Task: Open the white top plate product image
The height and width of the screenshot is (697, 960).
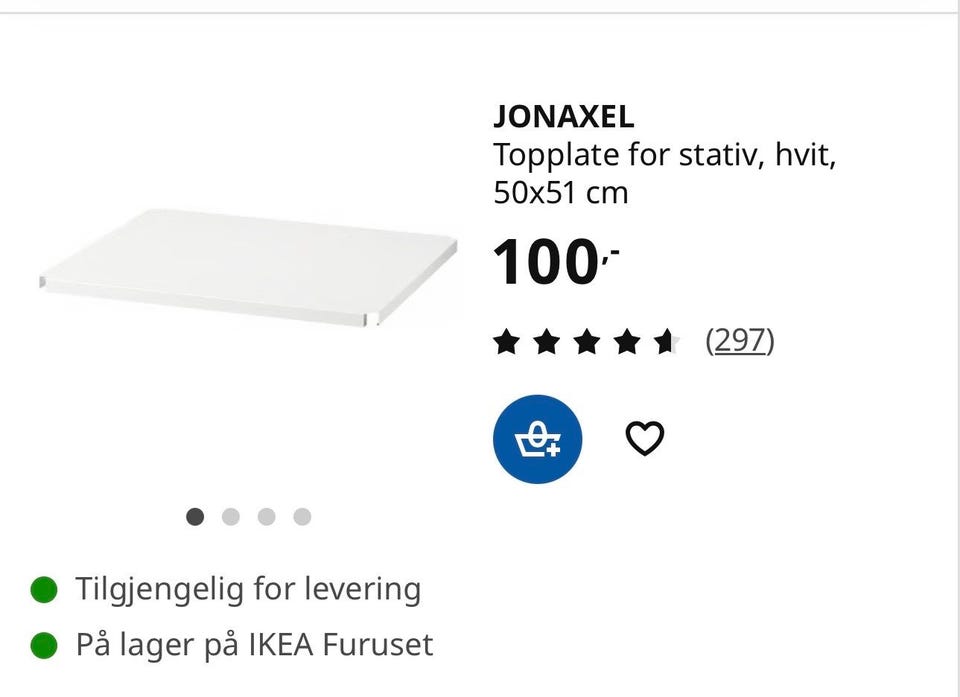Action: (250, 266)
